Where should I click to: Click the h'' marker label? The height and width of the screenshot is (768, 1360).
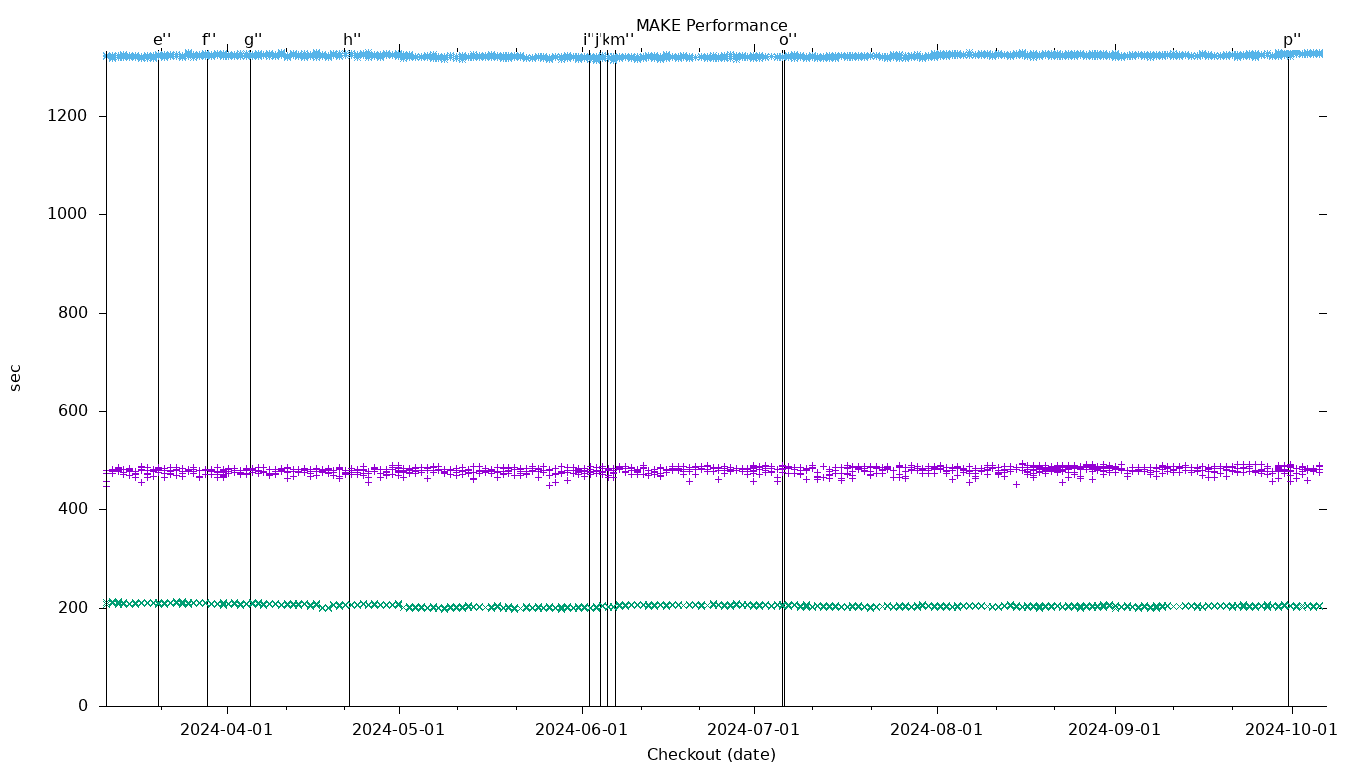click(352, 40)
